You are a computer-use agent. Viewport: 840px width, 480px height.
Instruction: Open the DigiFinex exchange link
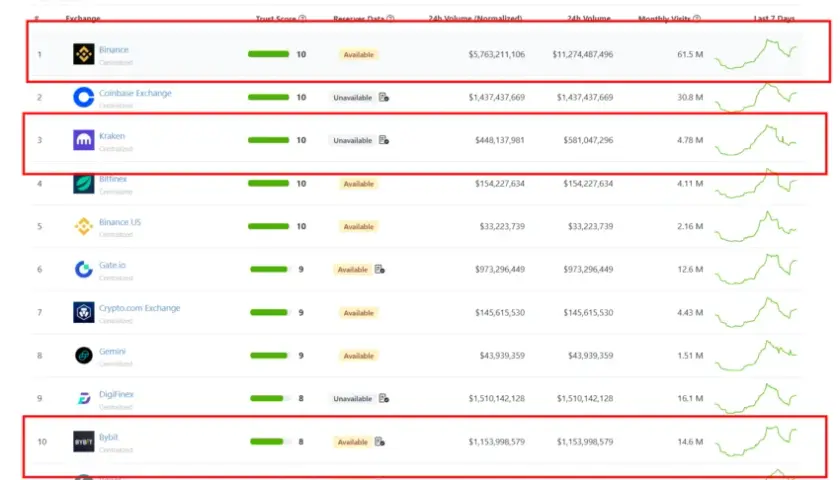pyautogui.click(x=116, y=394)
